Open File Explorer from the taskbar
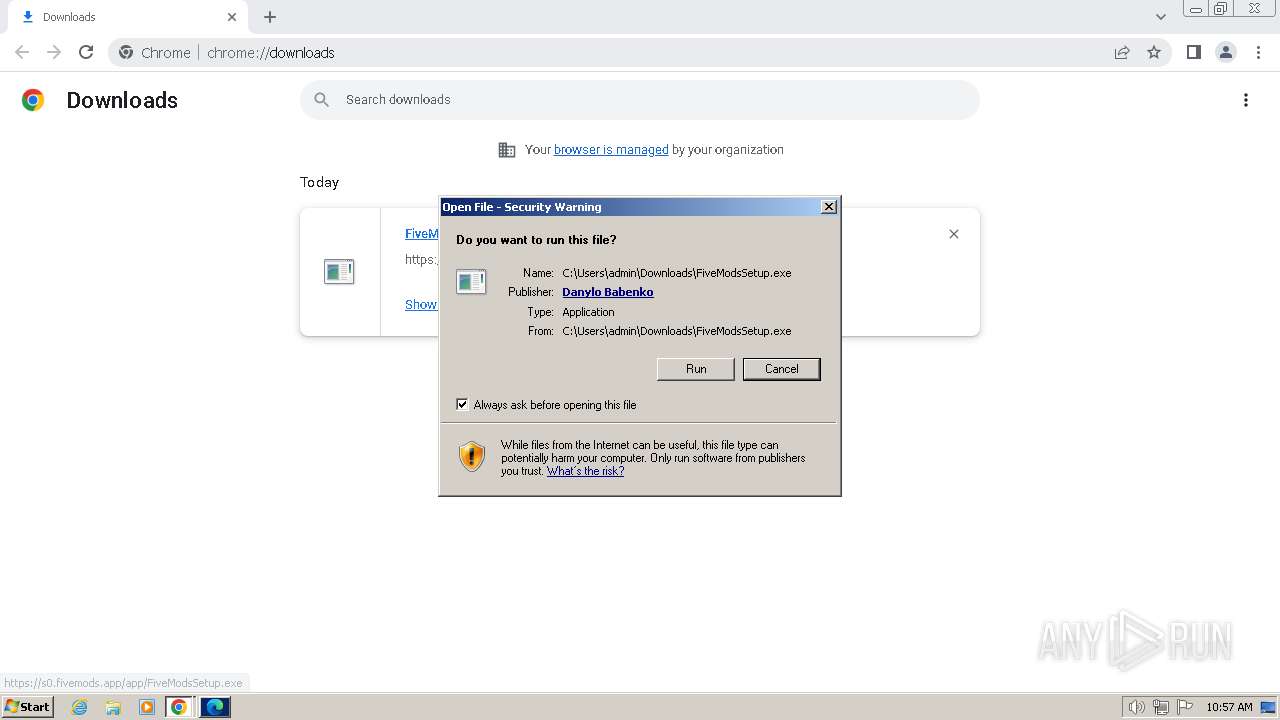This screenshot has width=1280, height=720. click(113, 707)
